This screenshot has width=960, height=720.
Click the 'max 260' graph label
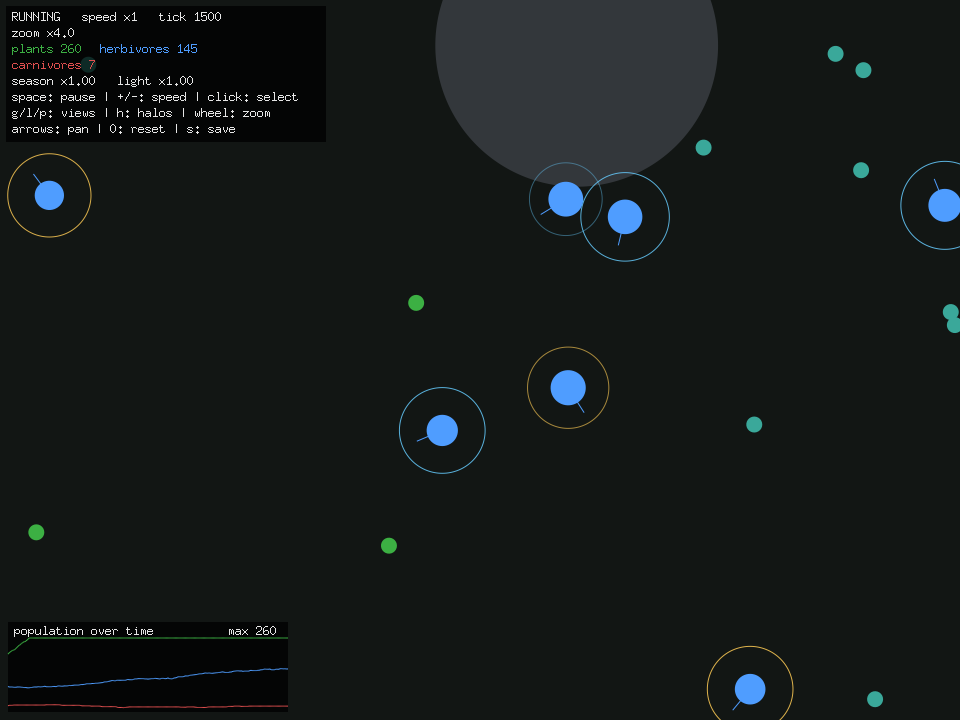252,631
